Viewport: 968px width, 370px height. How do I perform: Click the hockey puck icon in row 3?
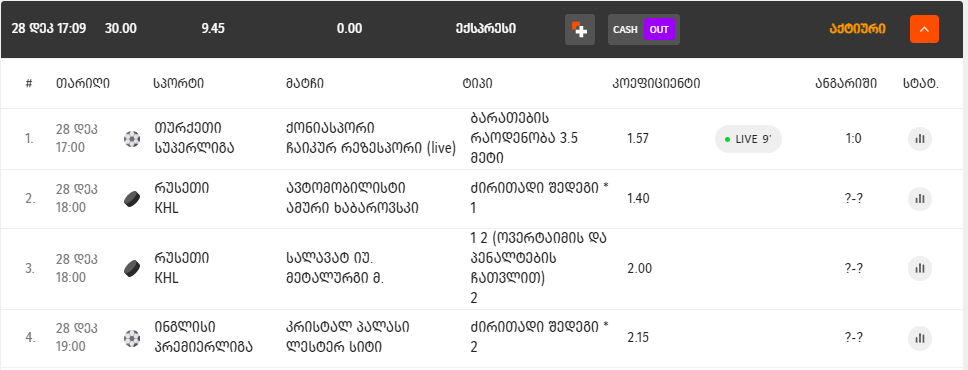coord(132,269)
